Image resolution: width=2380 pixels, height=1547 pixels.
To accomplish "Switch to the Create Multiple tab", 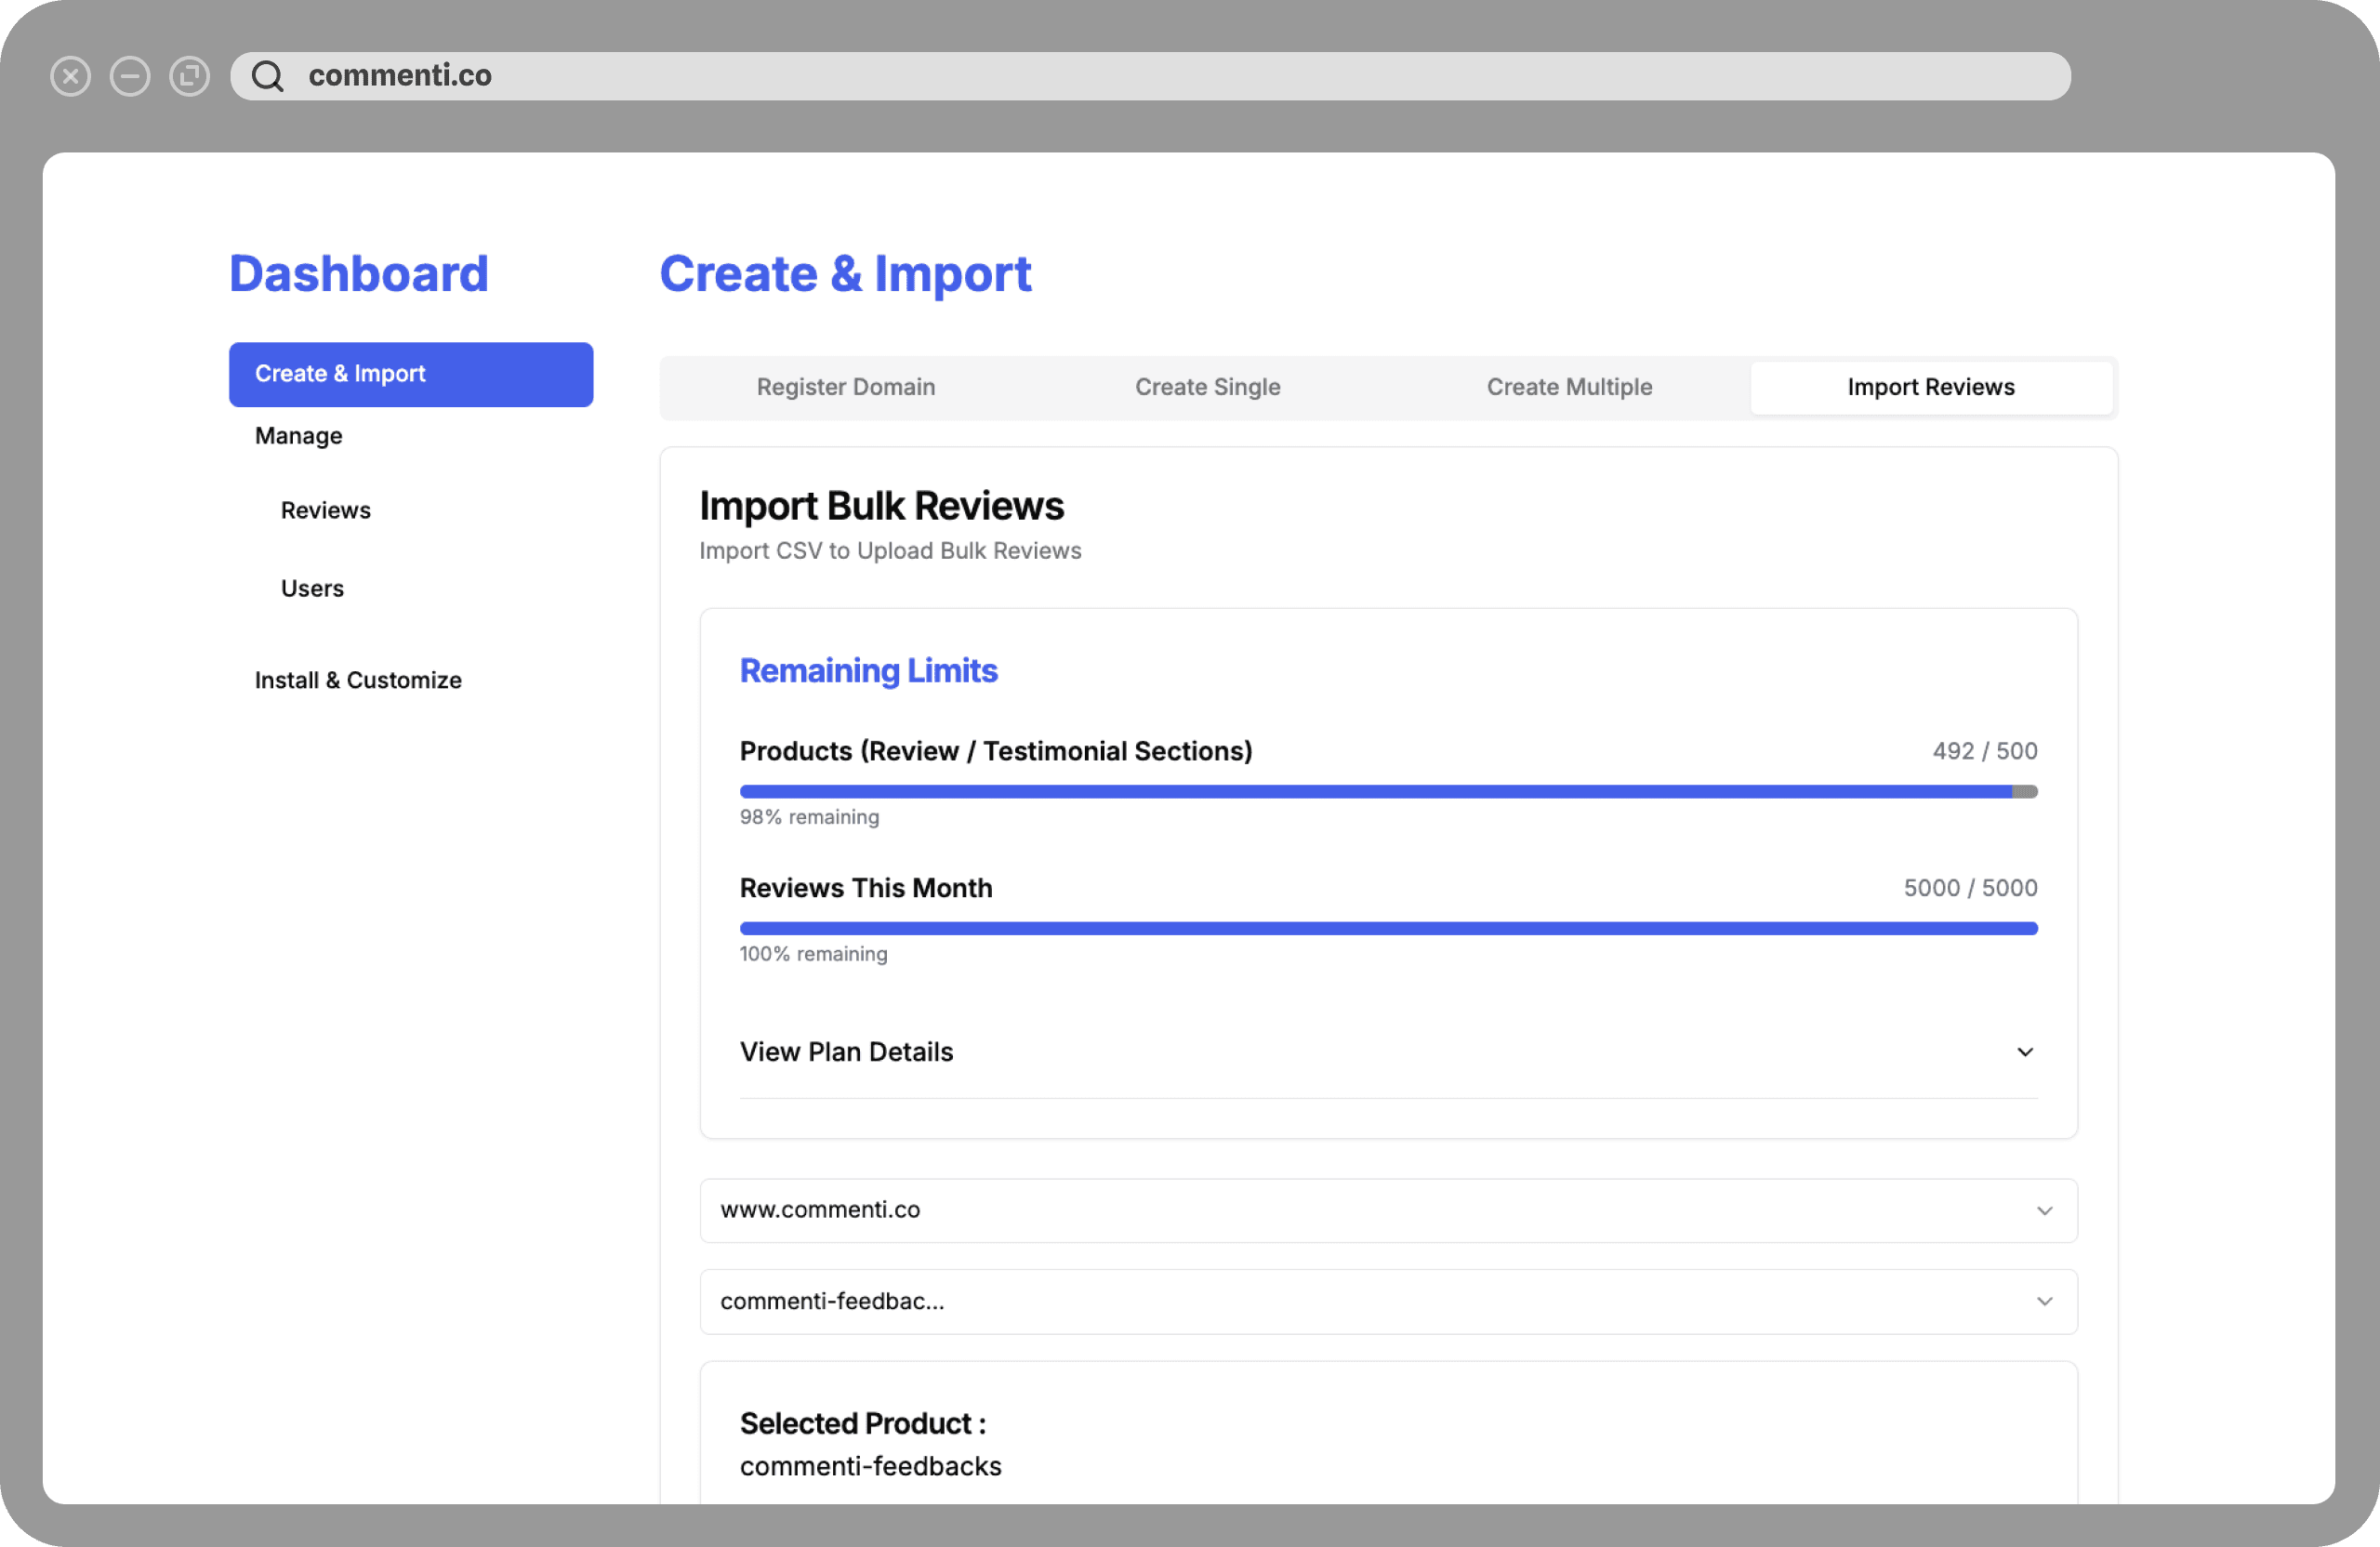I will [1569, 387].
